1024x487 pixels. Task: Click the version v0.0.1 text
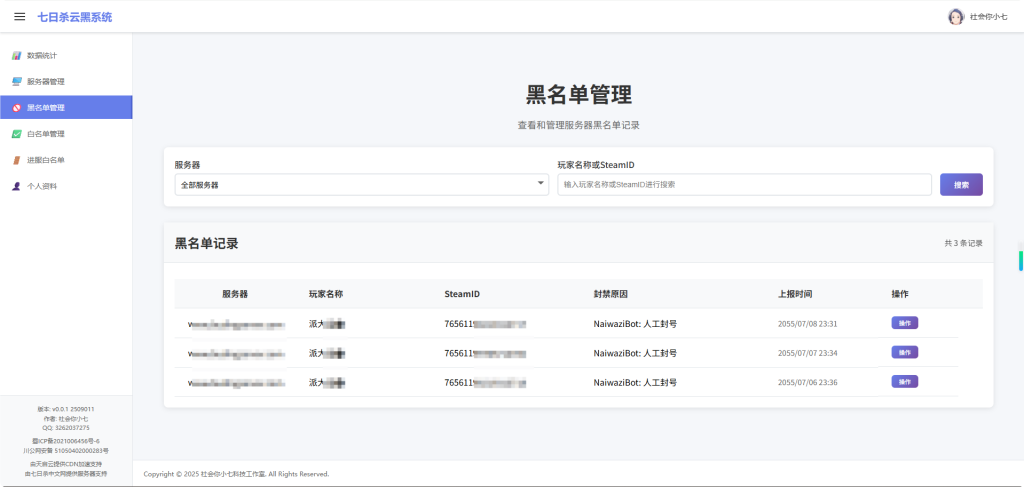[x=66, y=409]
